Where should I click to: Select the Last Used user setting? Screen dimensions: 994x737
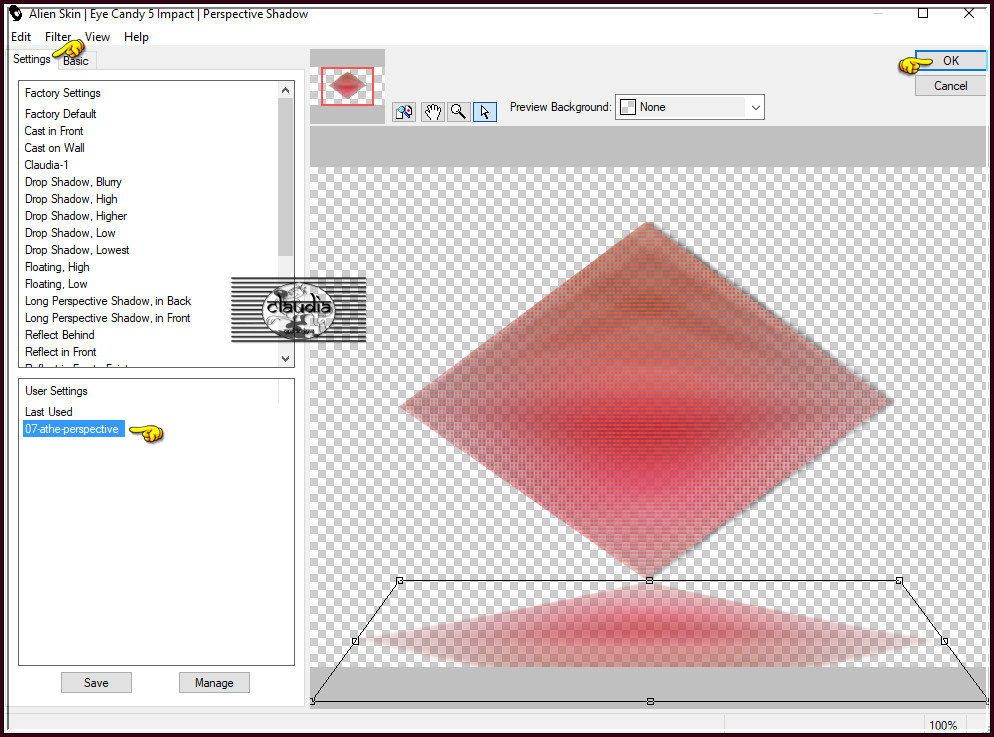[49, 412]
